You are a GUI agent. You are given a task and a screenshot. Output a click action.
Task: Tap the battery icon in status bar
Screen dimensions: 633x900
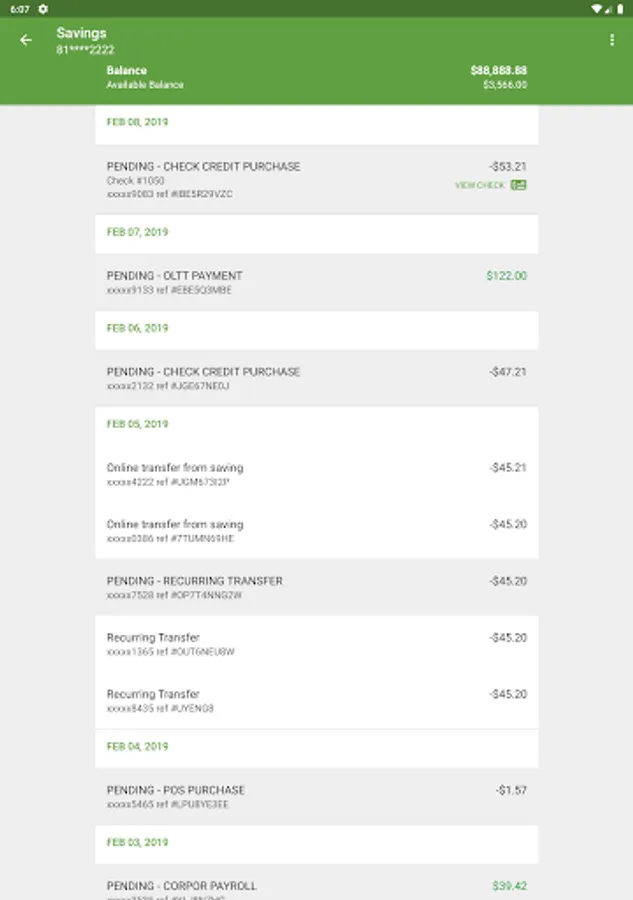click(620, 8)
